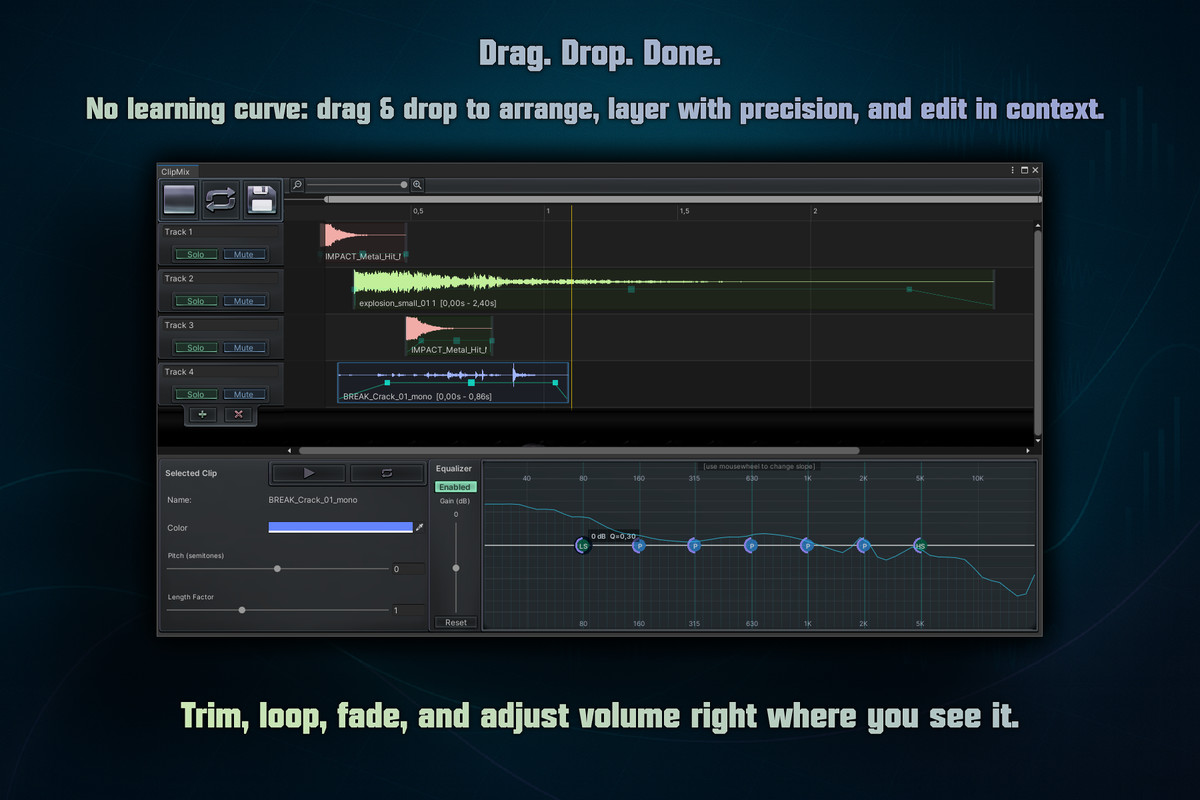Select the ClipMix tab
The width and height of the screenshot is (1200, 800).
pyautogui.click(x=176, y=171)
